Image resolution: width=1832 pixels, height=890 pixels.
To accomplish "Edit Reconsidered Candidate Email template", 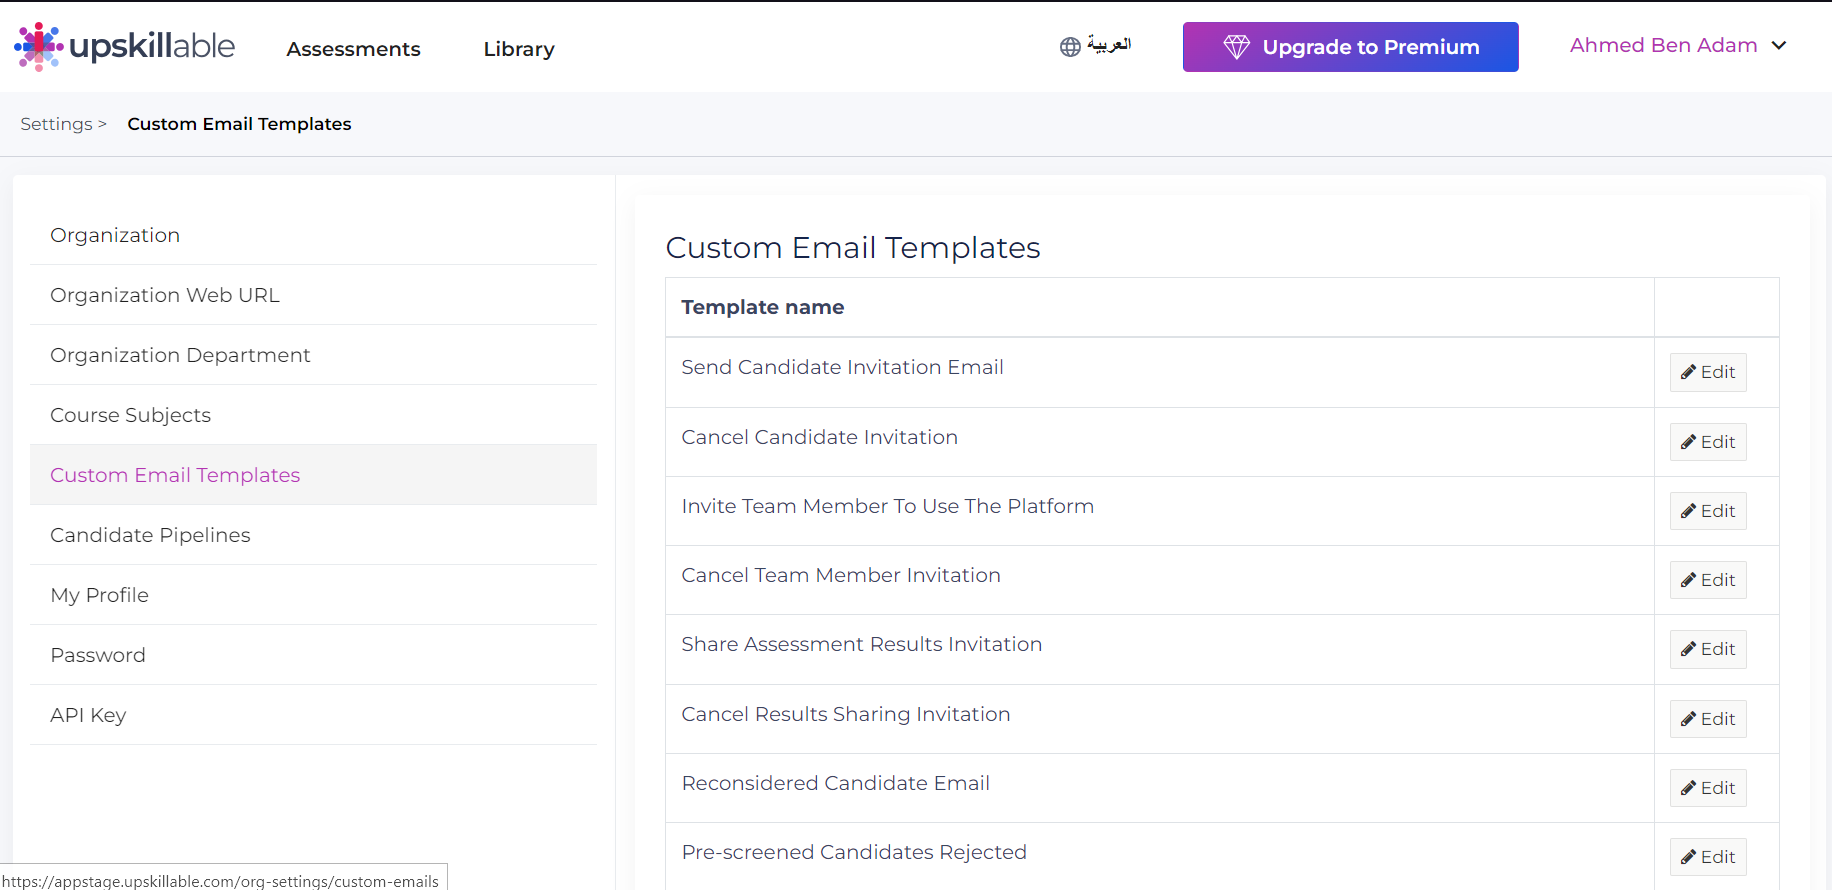I will tap(1708, 788).
